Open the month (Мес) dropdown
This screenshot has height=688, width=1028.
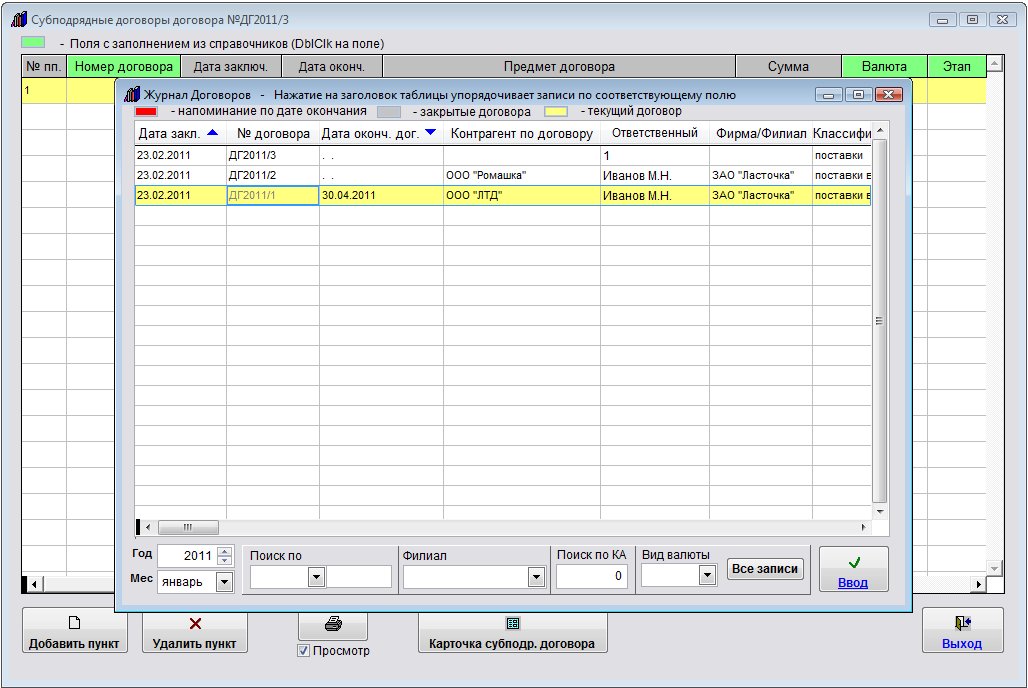[x=224, y=581]
